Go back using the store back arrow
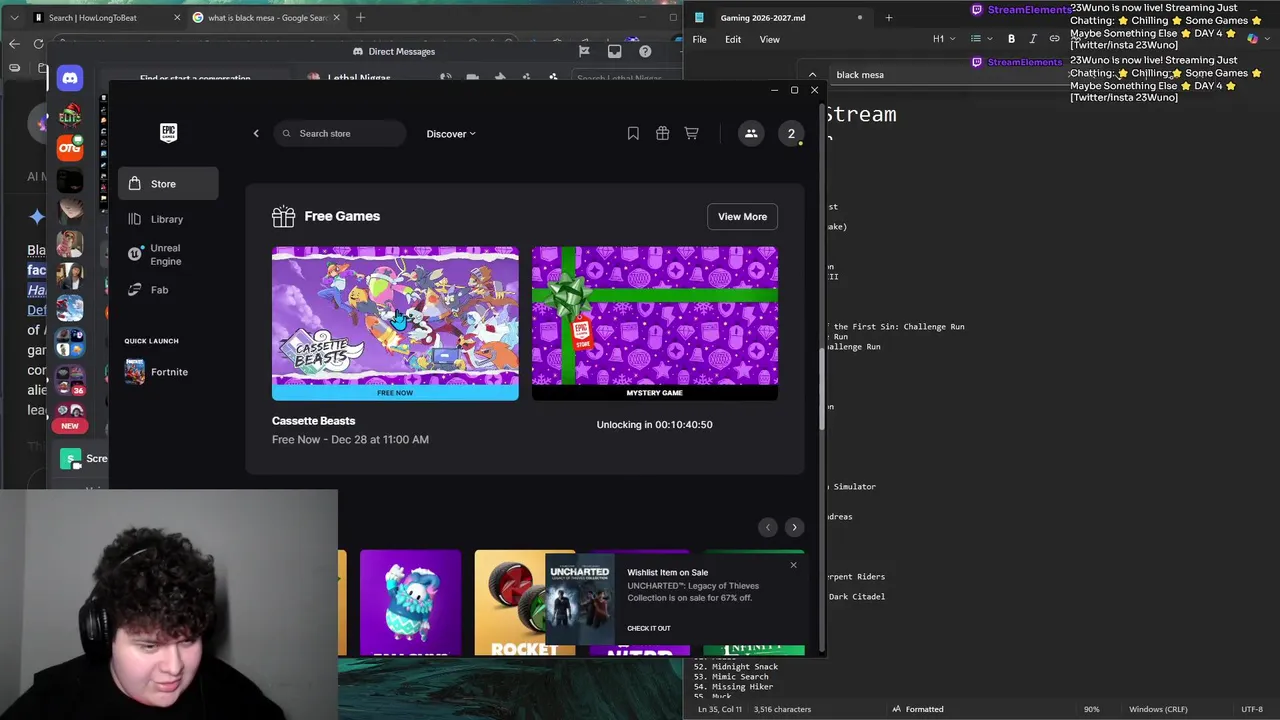1280x720 pixels. (x=256, y=133)
